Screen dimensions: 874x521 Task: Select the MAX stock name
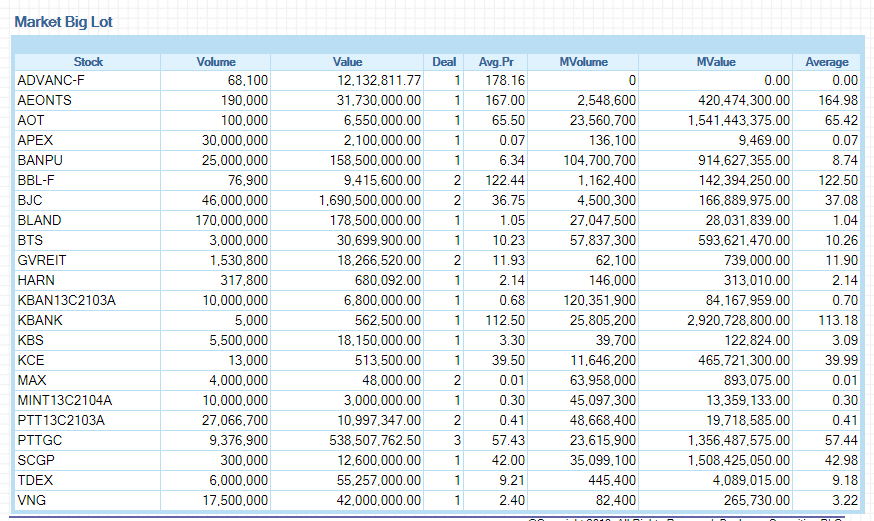pyautogui.click(x=32, y=381)
